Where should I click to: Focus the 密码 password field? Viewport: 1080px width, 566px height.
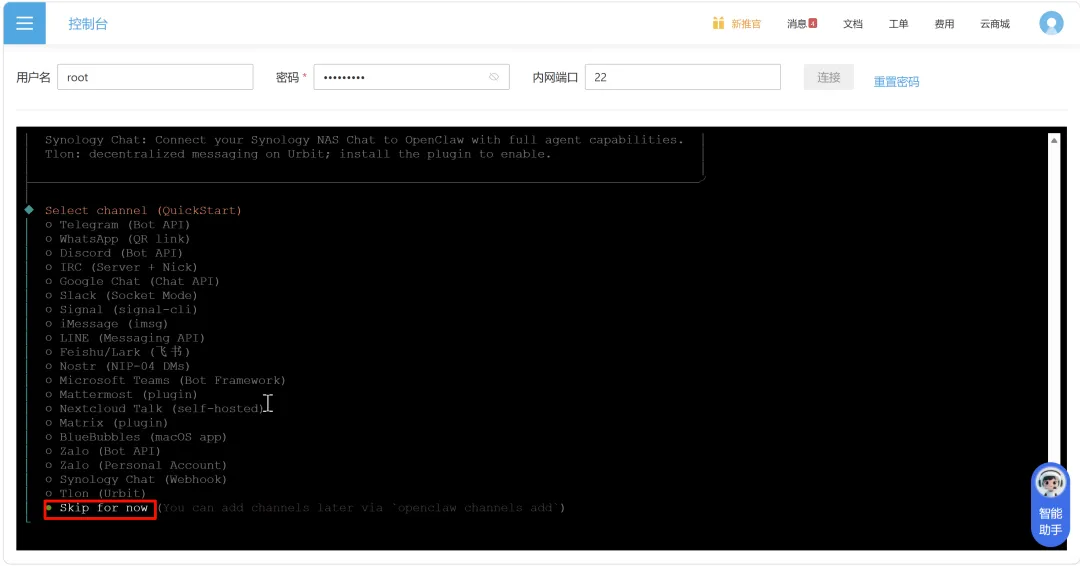[411, 77]
